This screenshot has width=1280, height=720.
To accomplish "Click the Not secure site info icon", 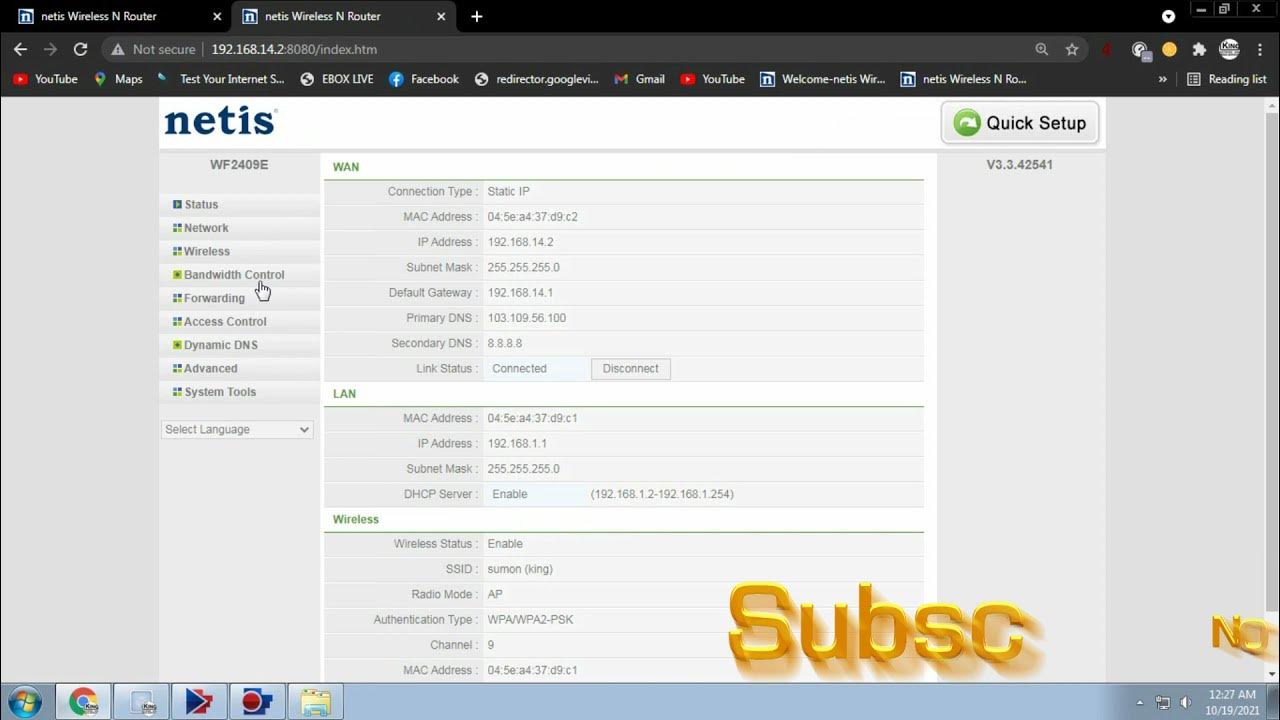I will 151,49.
